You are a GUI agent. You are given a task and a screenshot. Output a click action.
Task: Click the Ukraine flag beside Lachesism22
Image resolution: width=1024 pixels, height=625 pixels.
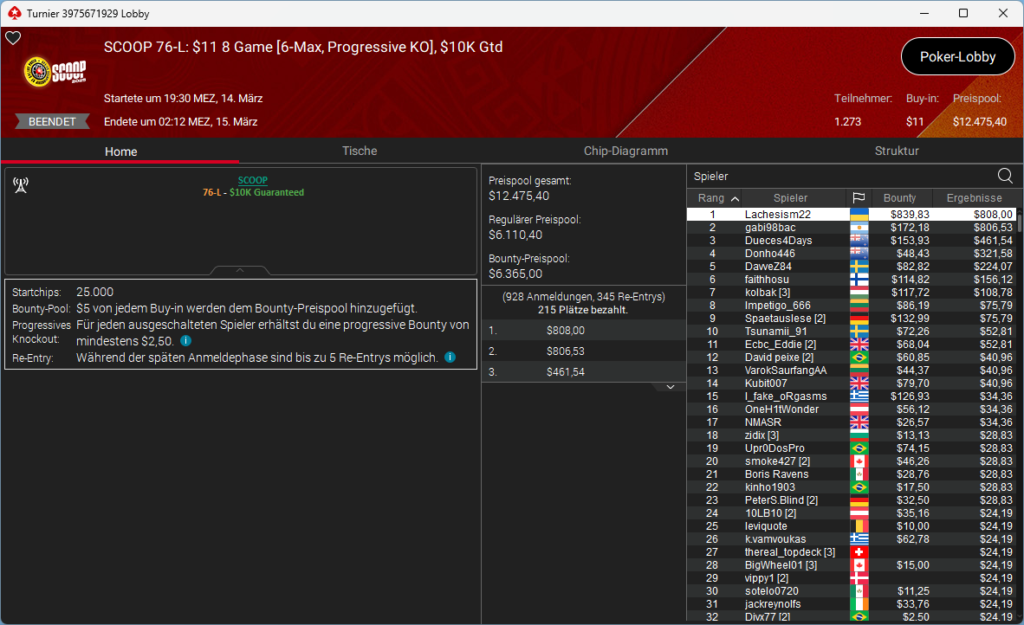[858, 214]
